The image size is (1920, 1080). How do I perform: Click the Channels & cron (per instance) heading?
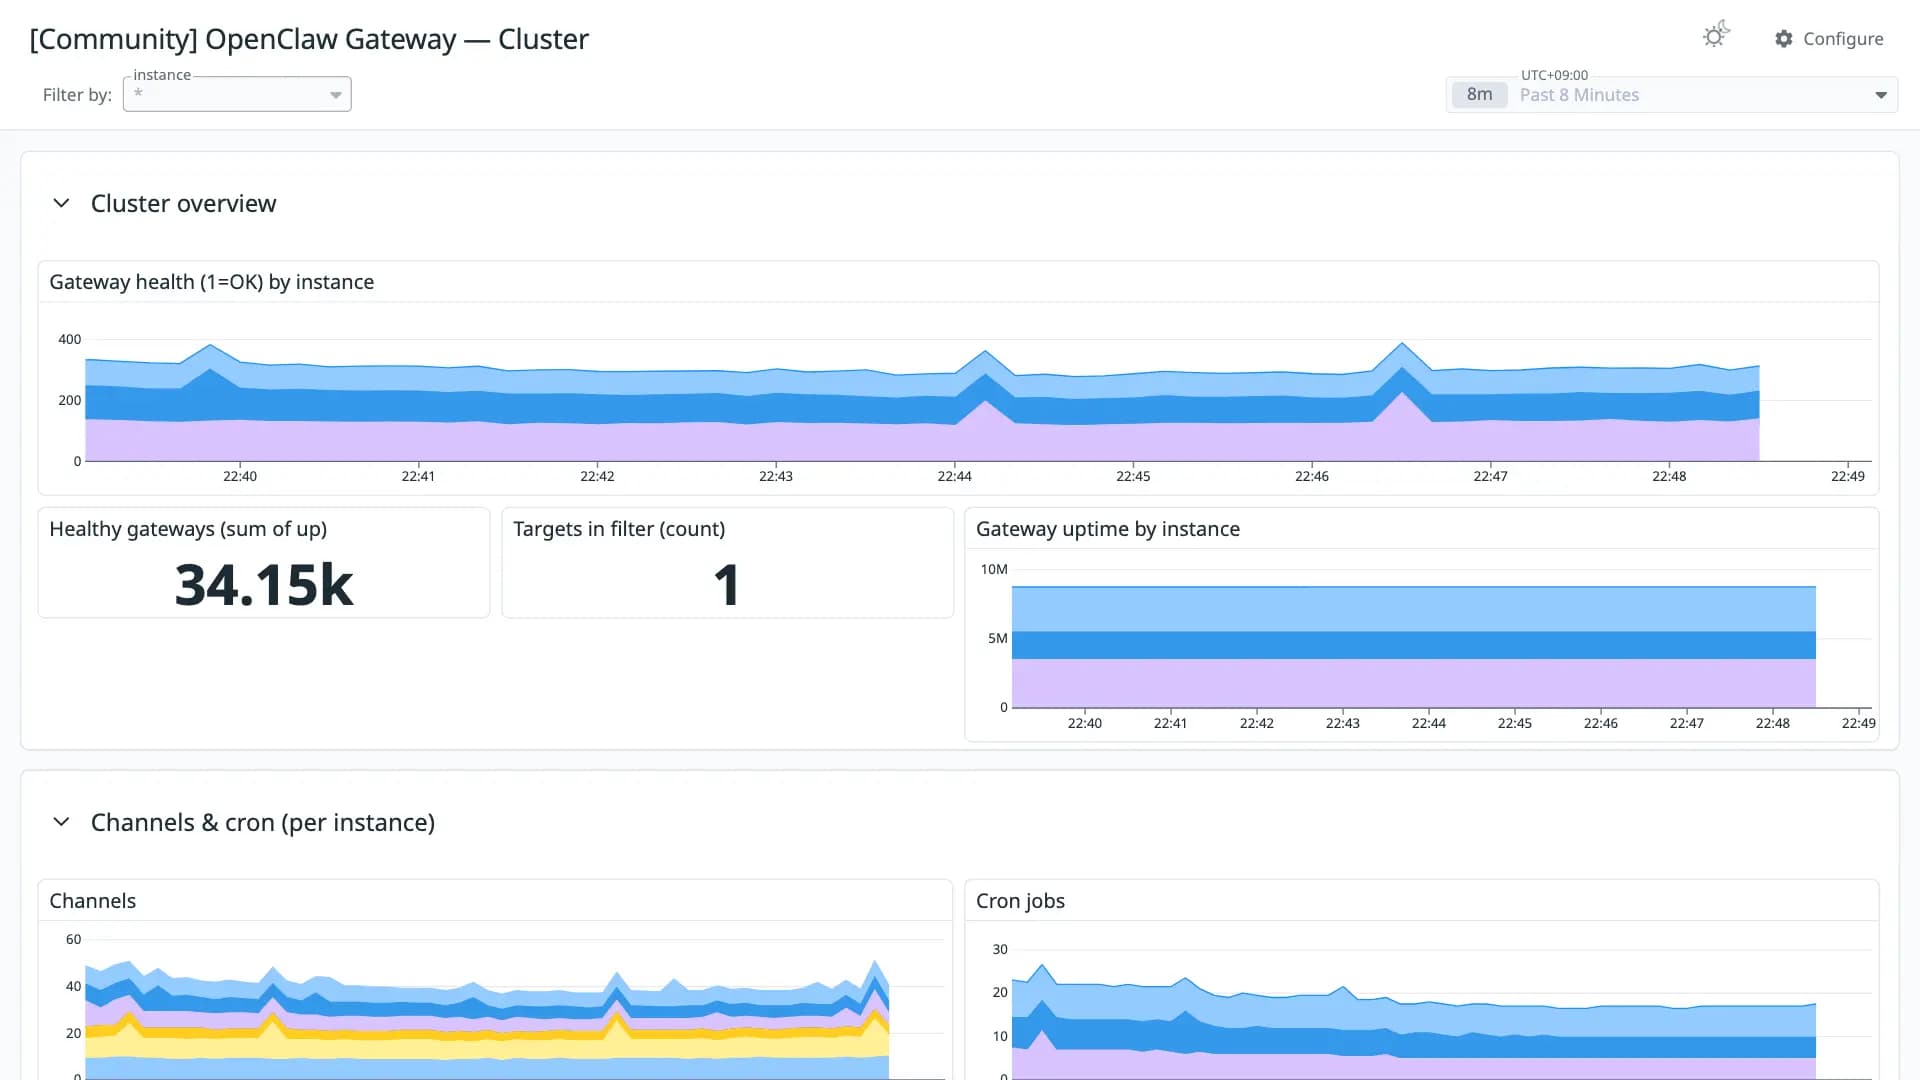click(x=263, y=822)
